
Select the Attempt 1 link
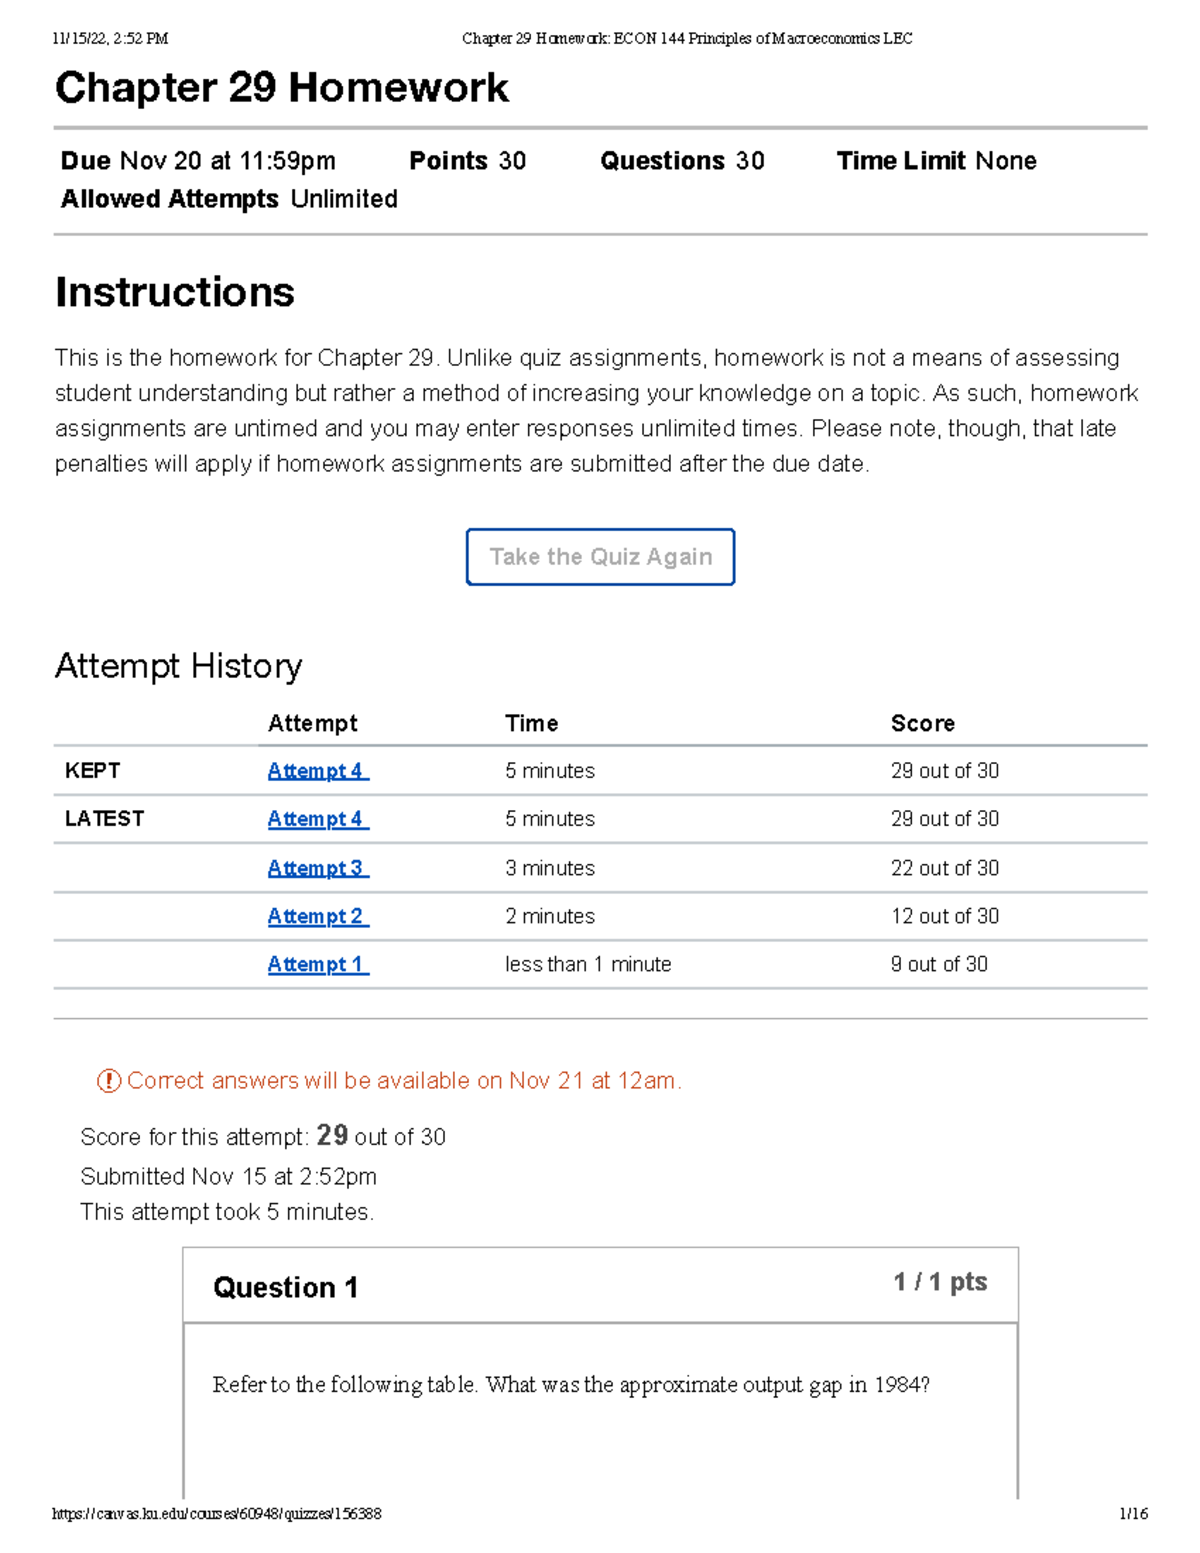point(317,964)
